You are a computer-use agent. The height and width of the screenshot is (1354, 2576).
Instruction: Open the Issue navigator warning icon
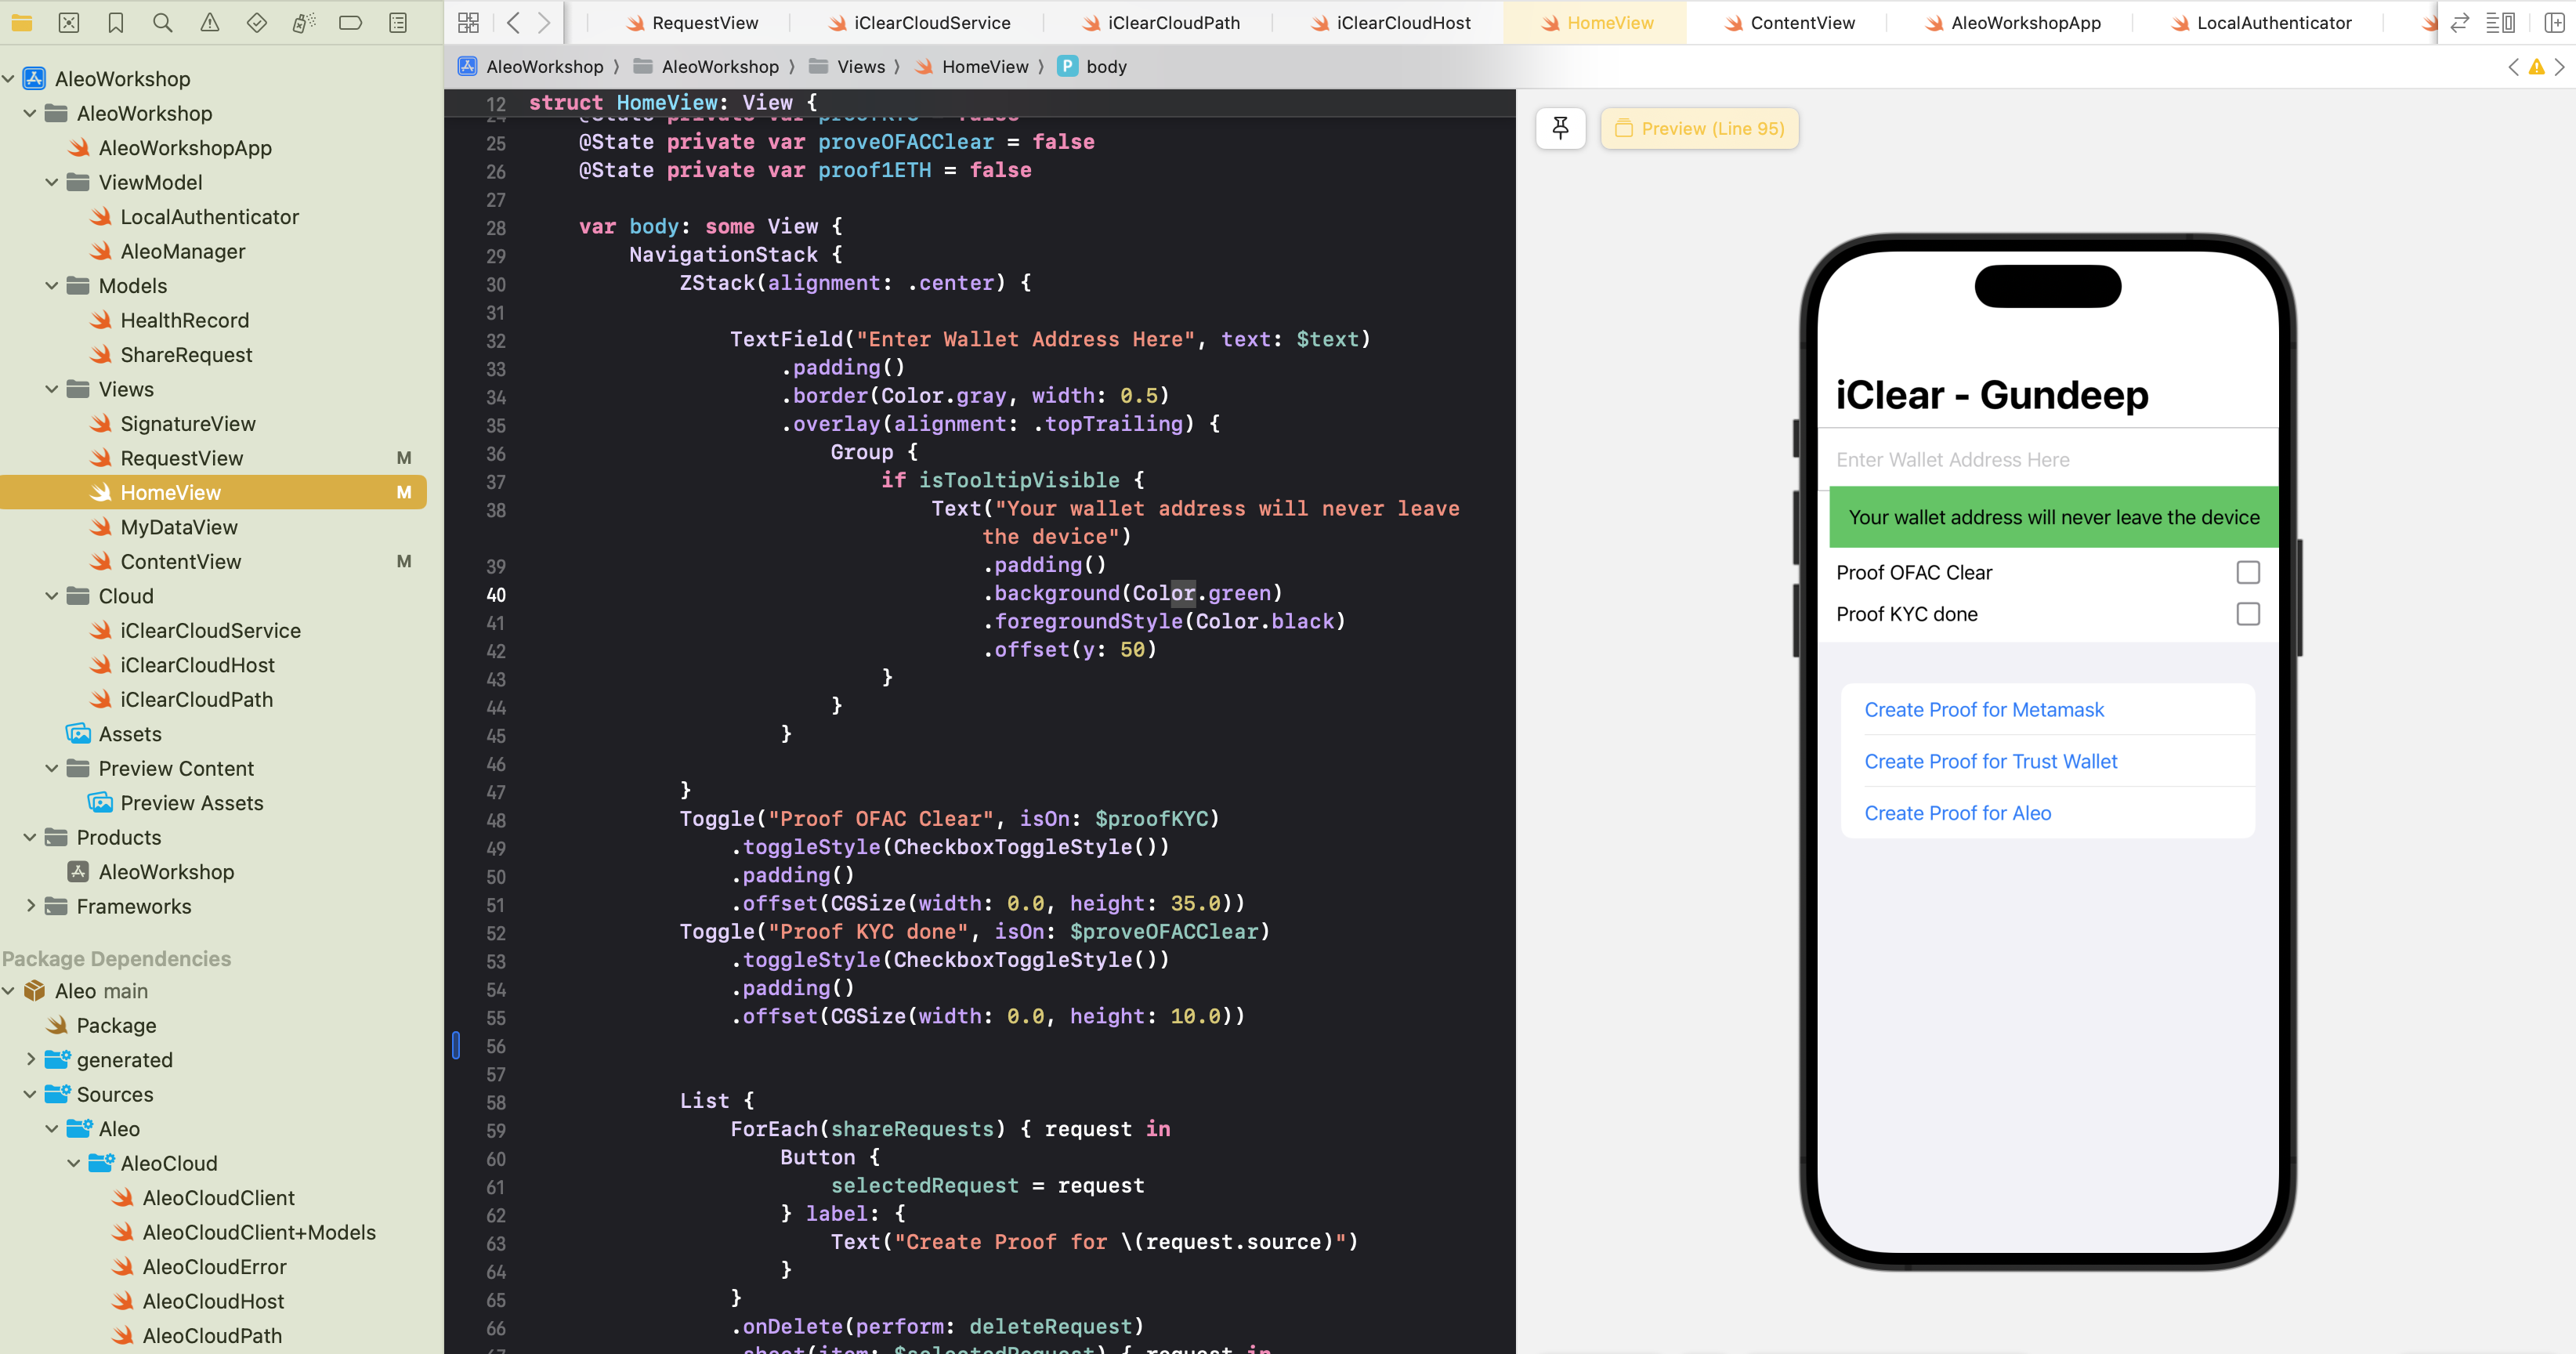click(x=209, y=22)
